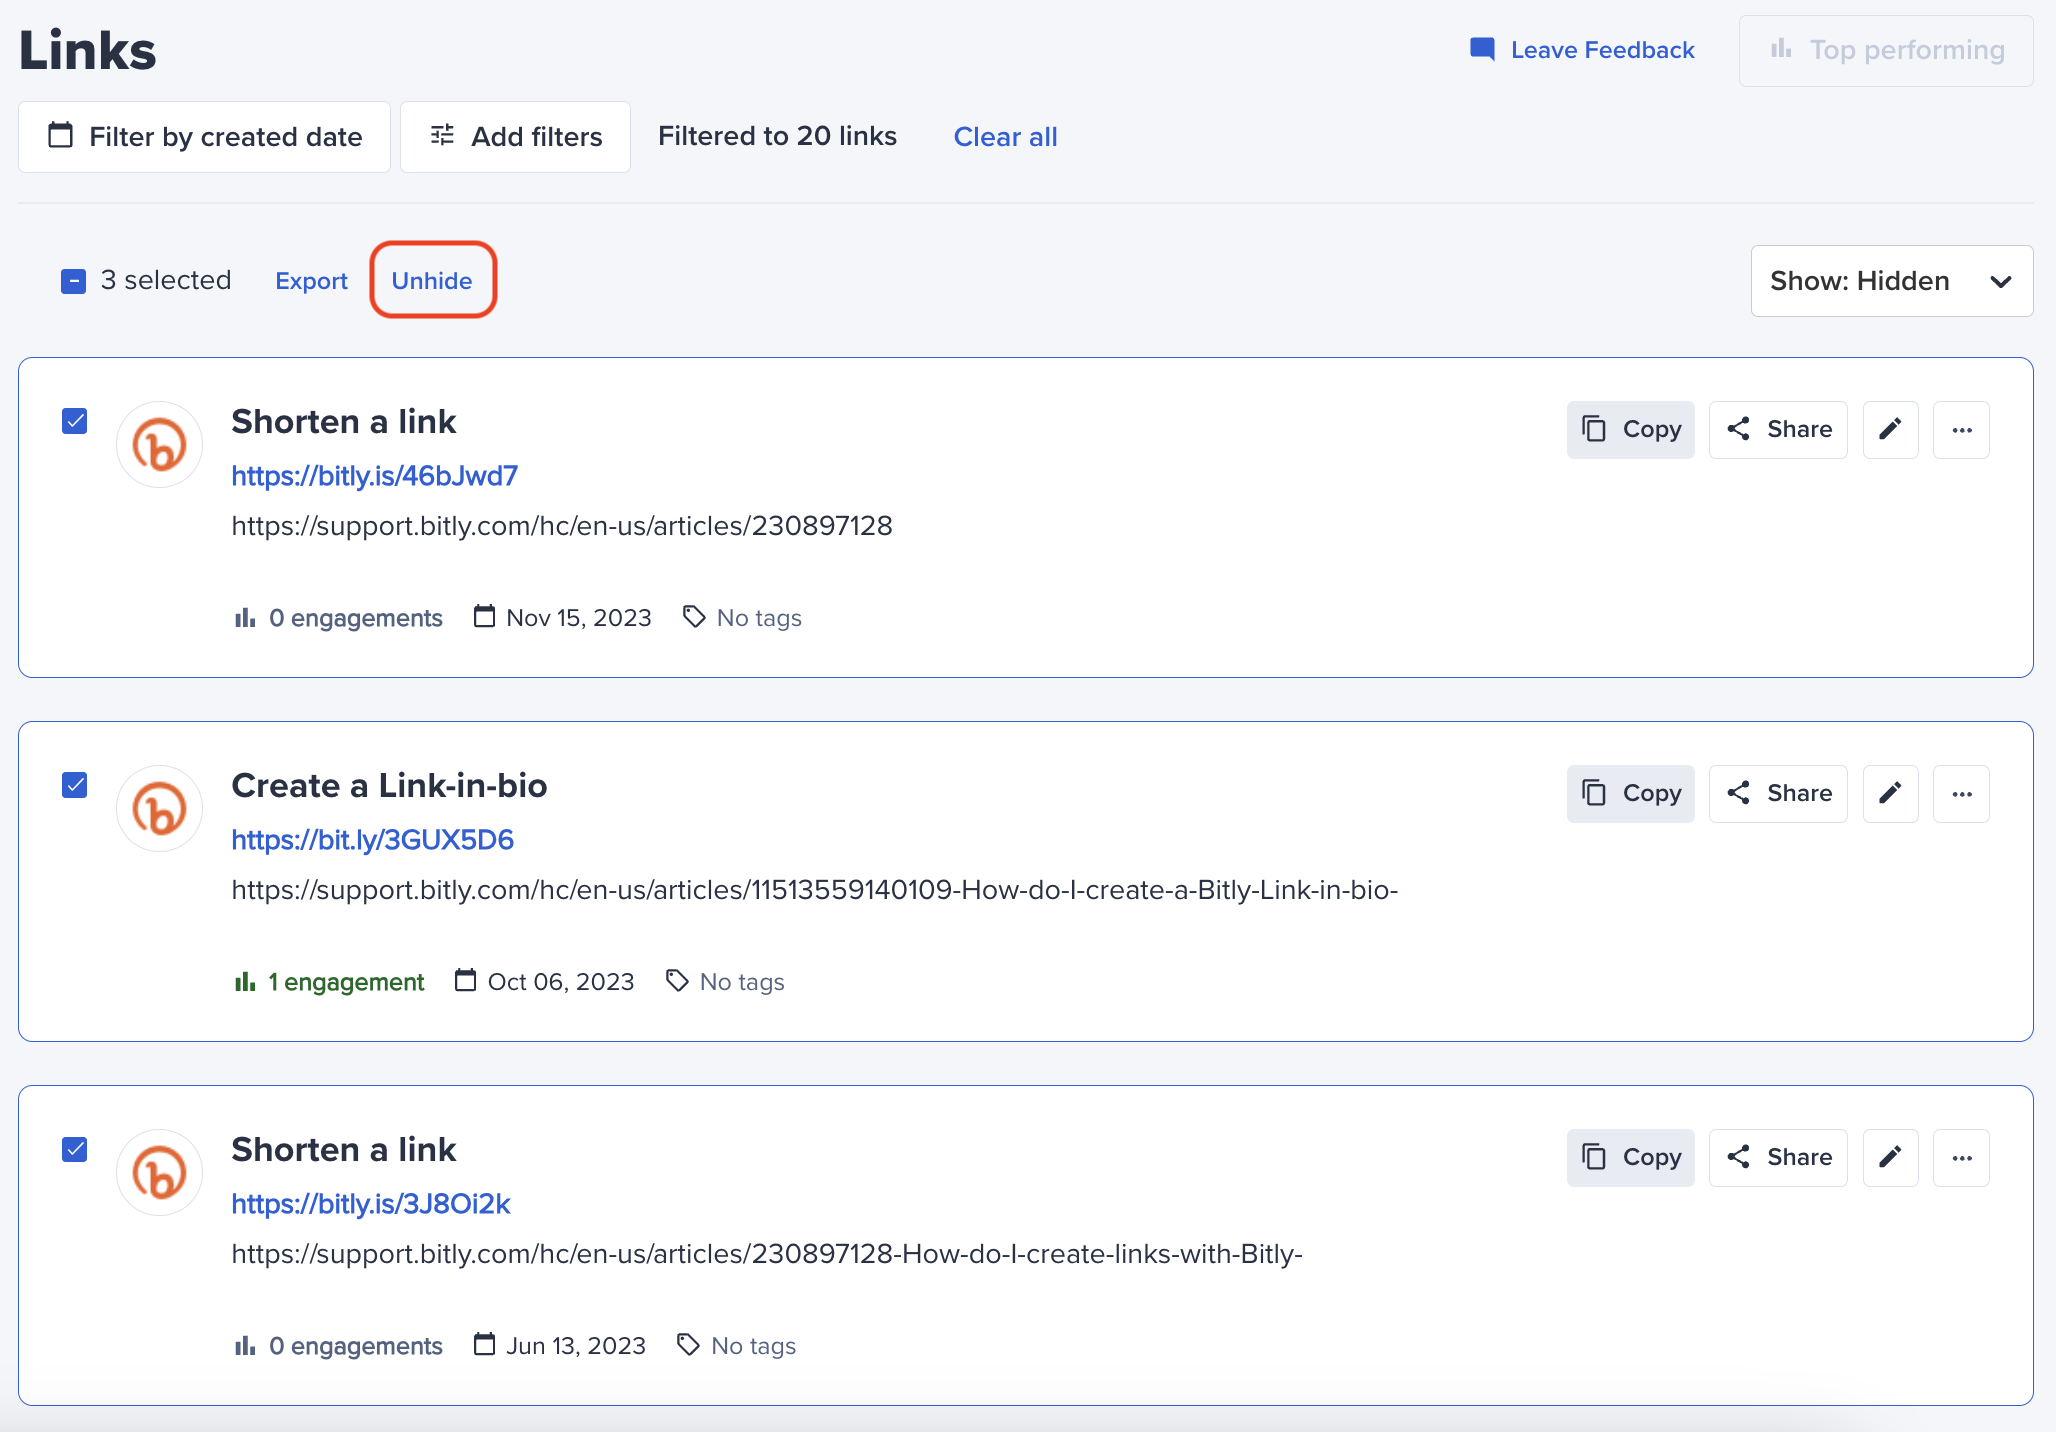2056x1432 pixels.
Task: Uncheck the Nov 15 Shorten a link card
Action: pos(75,421)
